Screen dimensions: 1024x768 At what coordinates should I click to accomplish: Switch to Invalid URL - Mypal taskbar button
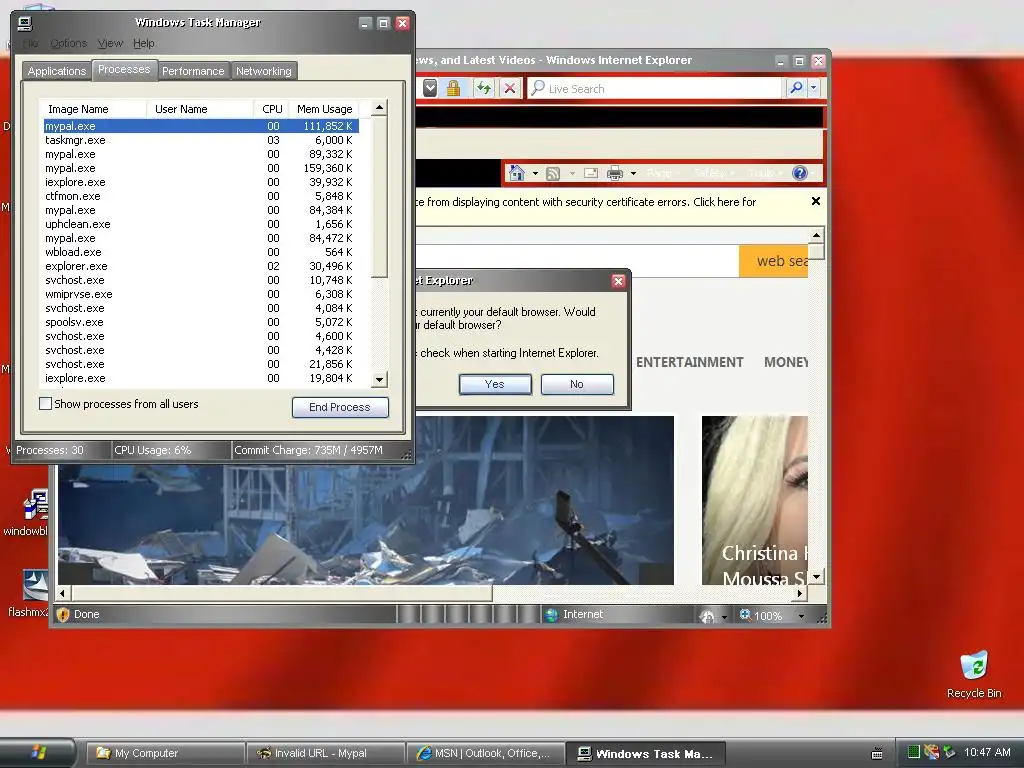tap(325, 753)
